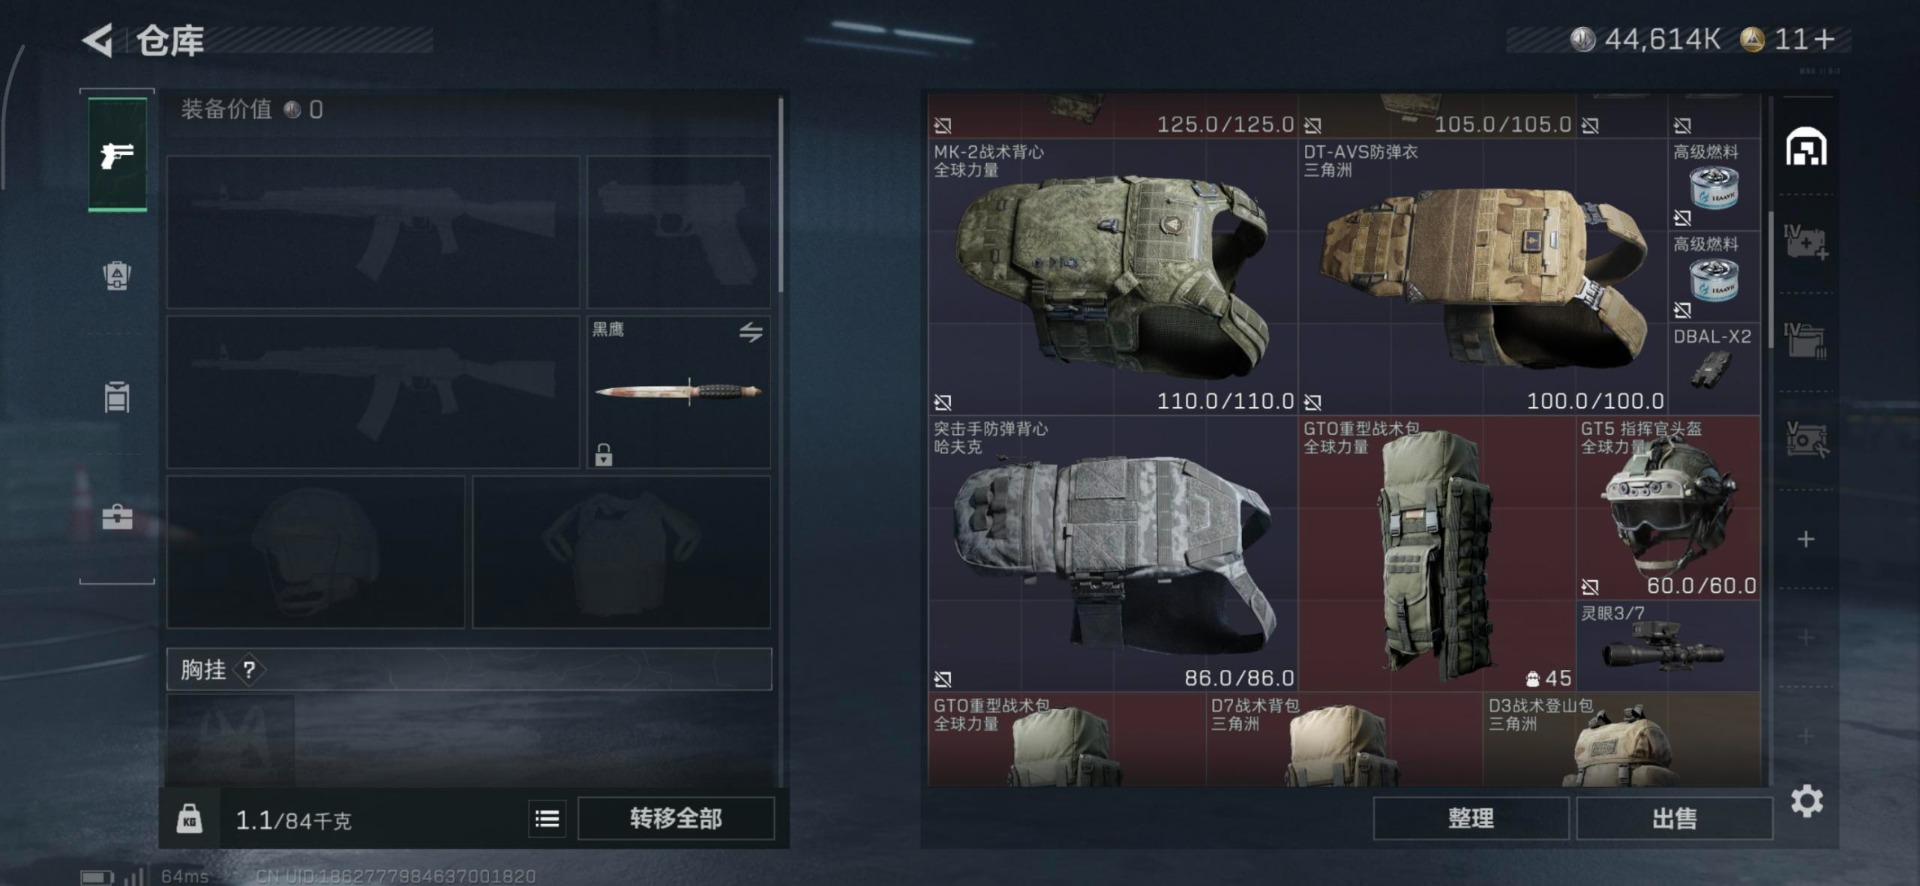Add currency with the plus beside 11
Image resolution: width=1920 pixels, height=886 pixels.
[1824, 39]
